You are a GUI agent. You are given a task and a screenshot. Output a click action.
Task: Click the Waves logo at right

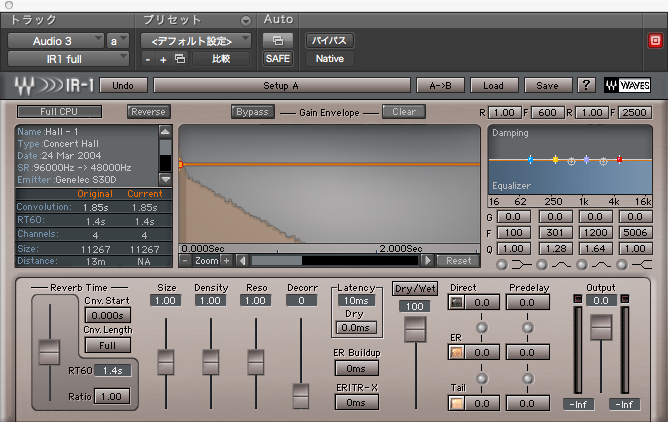[x=627, y=85]
